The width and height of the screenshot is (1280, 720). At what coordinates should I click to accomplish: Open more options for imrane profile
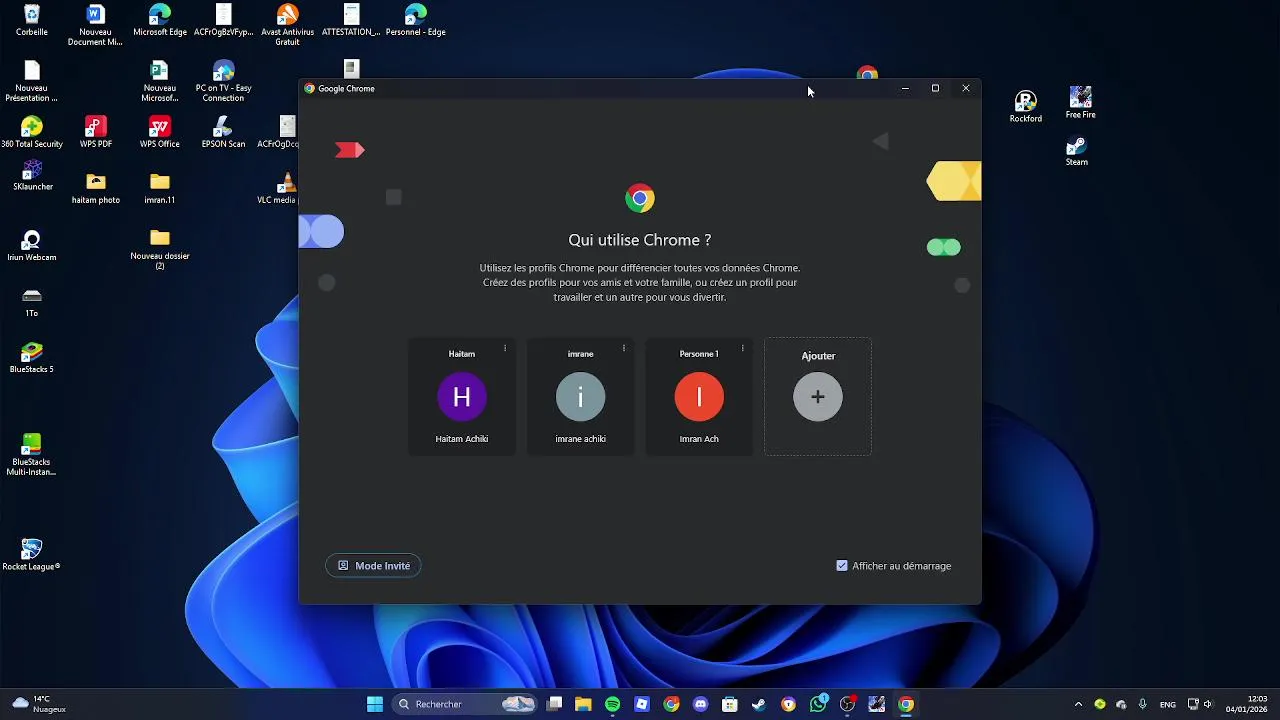point(624,349)
